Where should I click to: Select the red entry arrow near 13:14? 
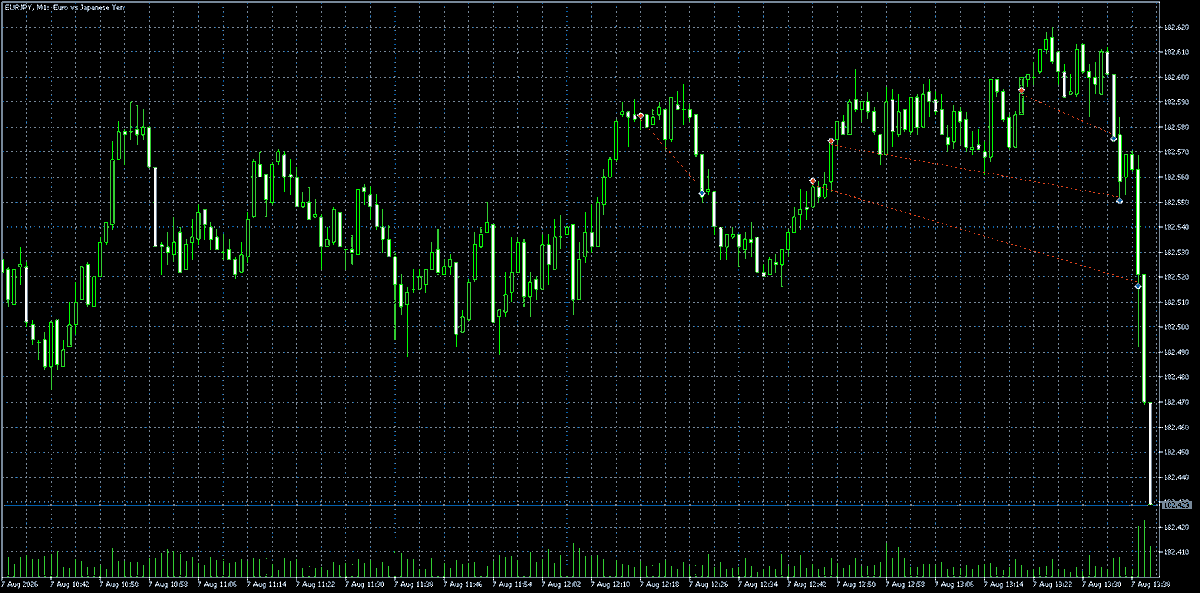click(1021, 90)
